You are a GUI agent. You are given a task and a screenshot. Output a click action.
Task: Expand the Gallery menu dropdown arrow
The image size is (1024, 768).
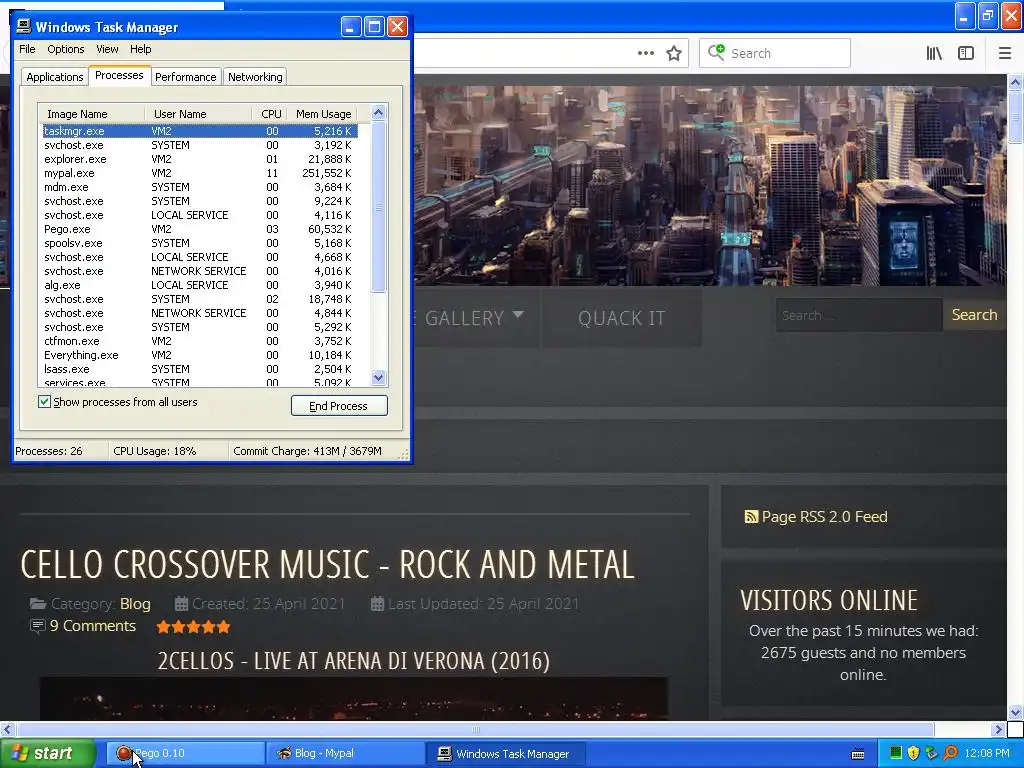point(518,315)
